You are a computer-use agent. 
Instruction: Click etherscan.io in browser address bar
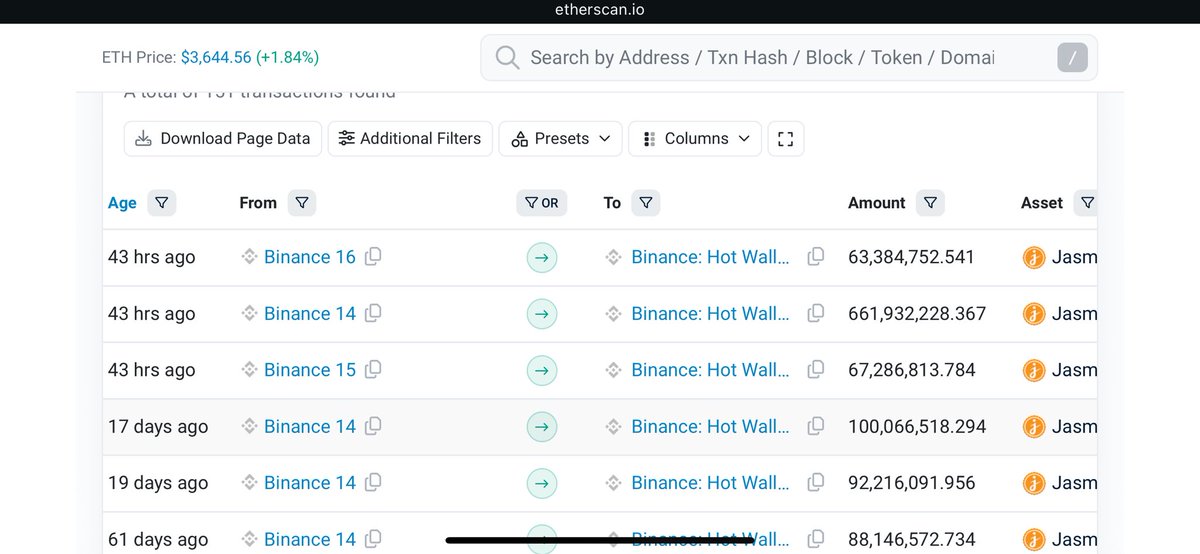(600, 11)
